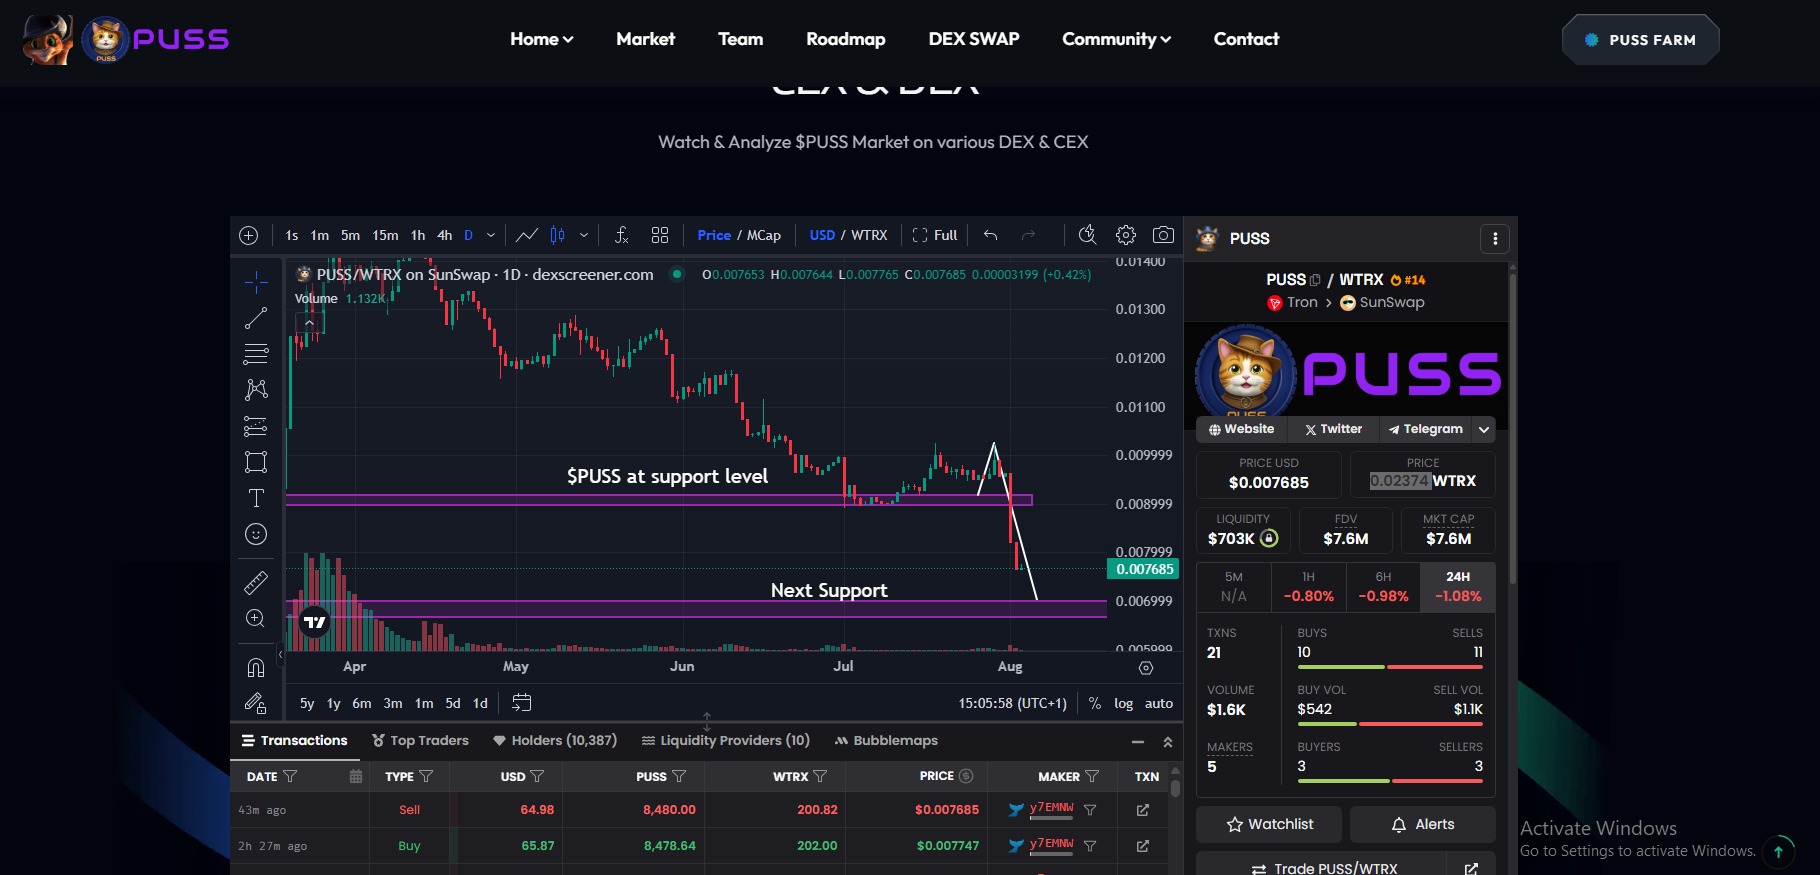The width and height of the screenshot is (1820, 875).
Task: Toggle chart display to MCap
Action: [764, 235]
